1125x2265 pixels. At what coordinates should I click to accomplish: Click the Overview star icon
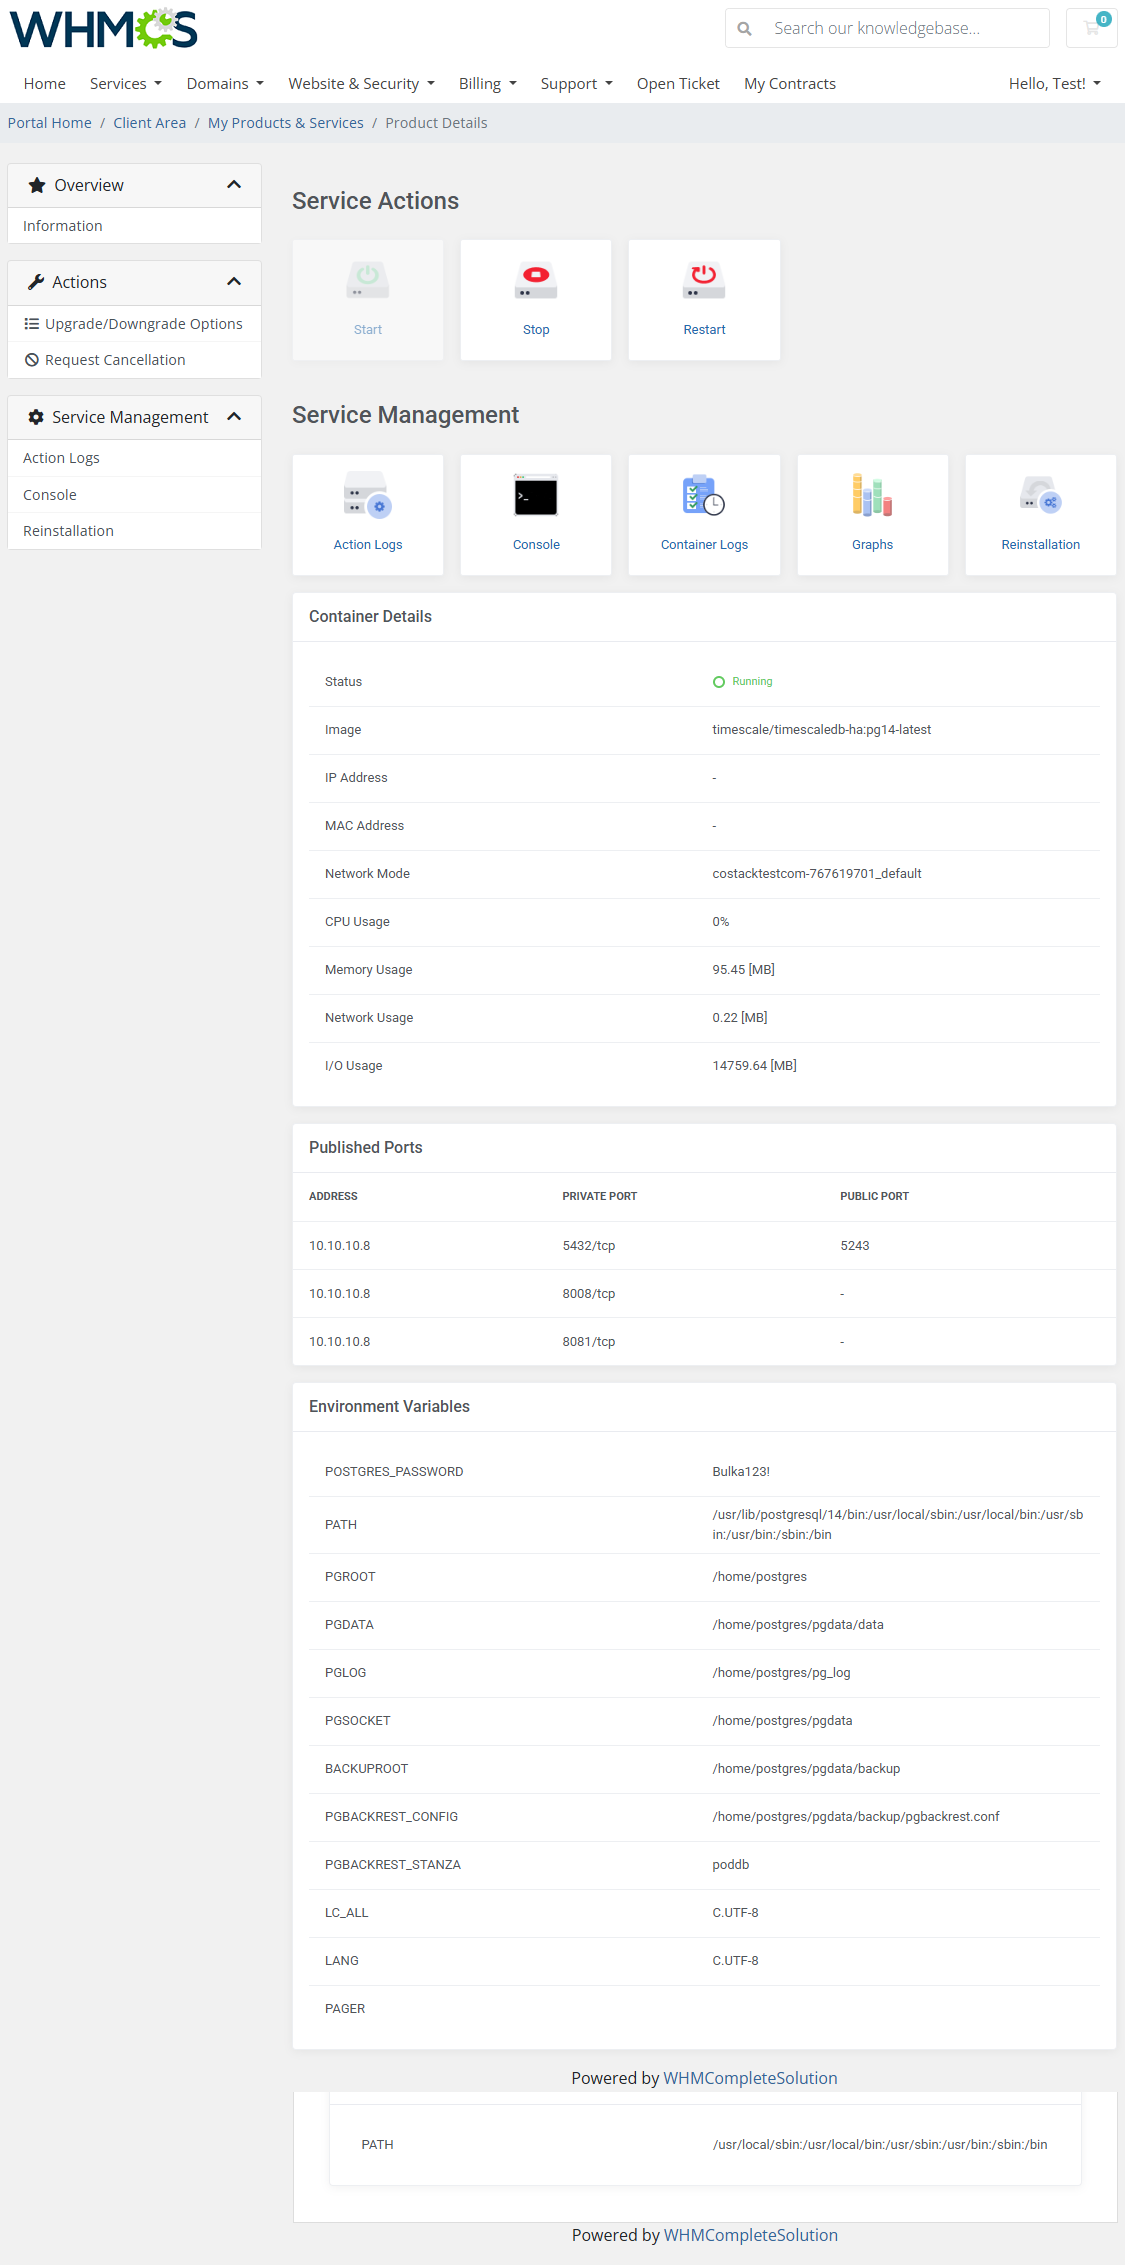pos(37,185)
